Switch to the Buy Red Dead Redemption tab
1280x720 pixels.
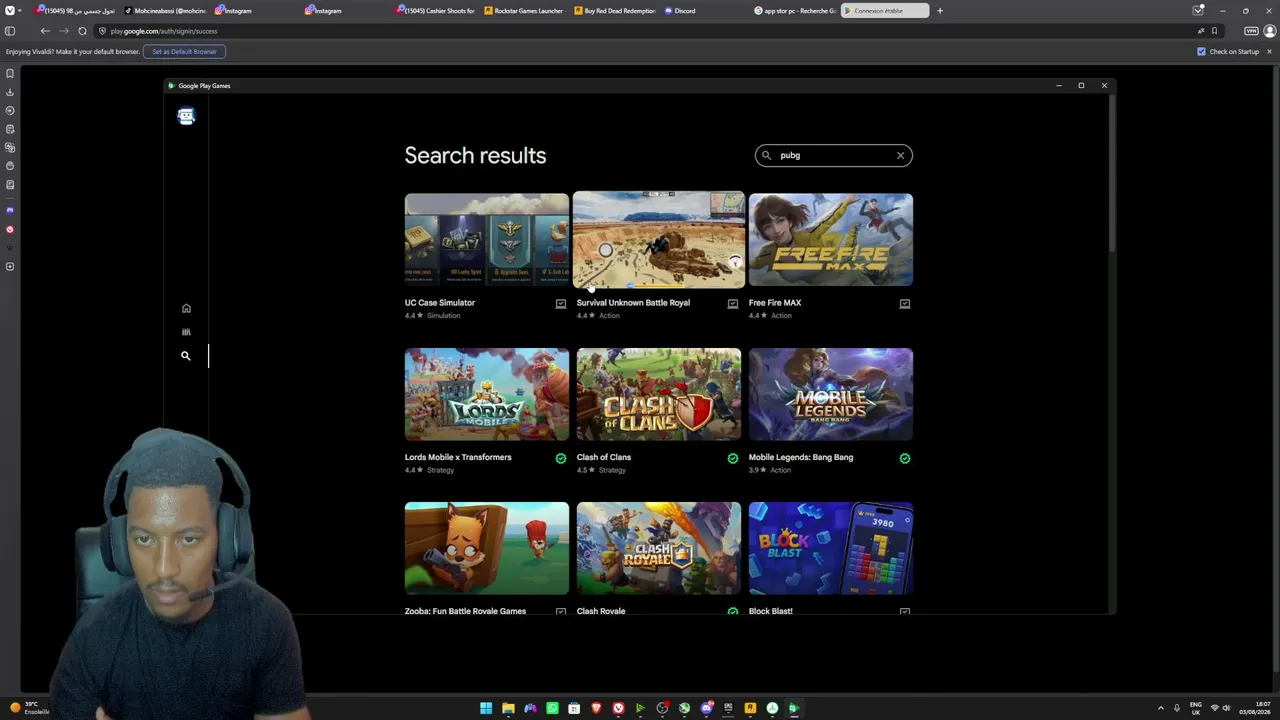tap(615, 11)
